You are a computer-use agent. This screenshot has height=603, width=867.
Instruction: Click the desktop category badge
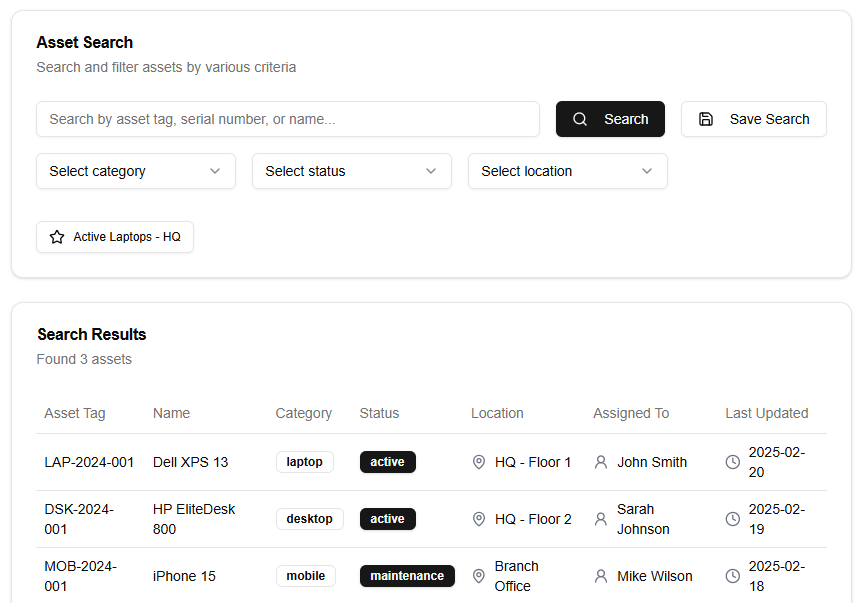310,519
